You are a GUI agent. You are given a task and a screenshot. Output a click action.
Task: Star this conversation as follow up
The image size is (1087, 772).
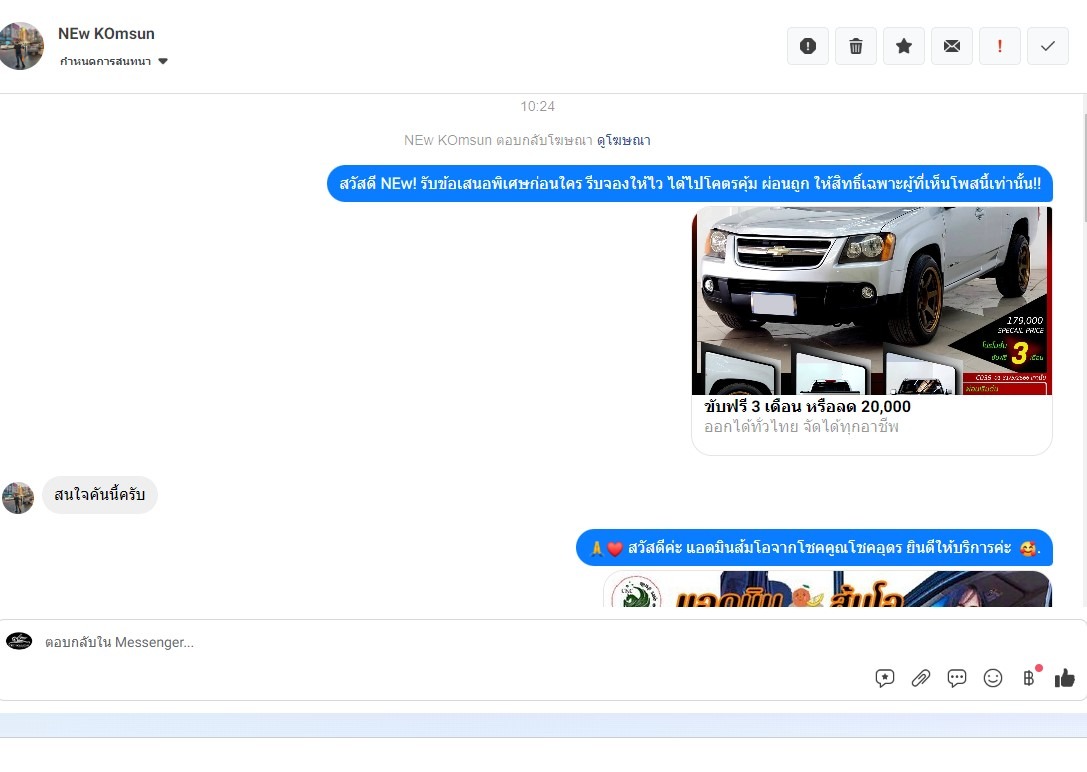pyautogui.click(x=903, y=46)
